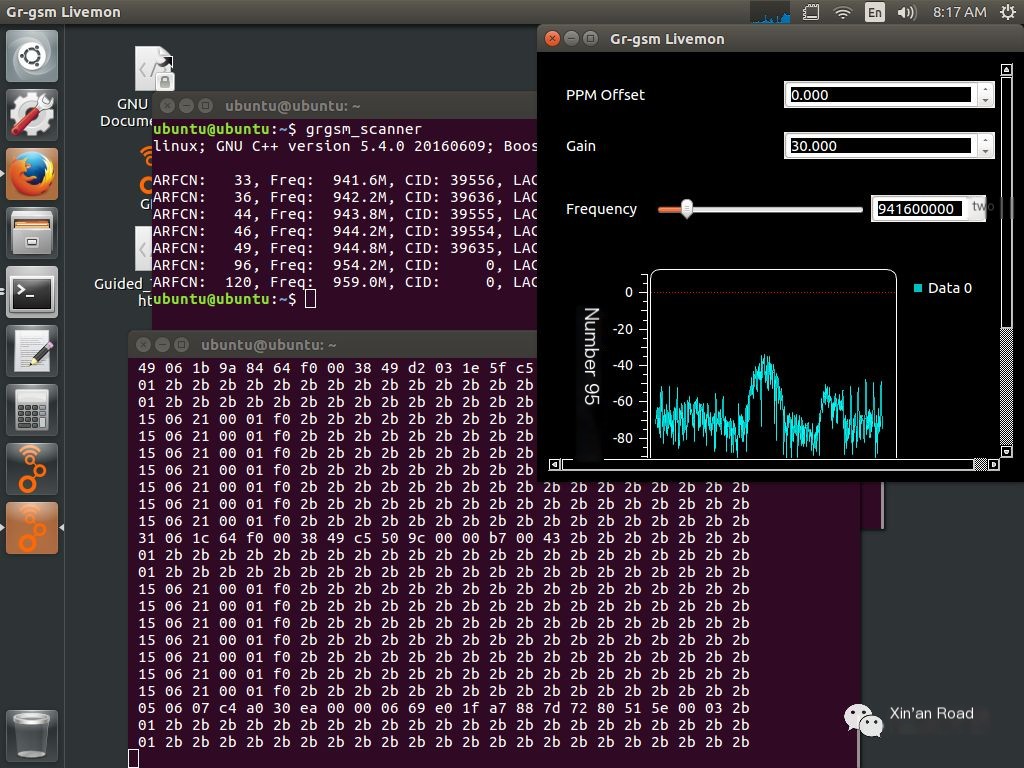
Task: Click Livemon vertical scrollbar up arrow
Action: click(1006, 69)
